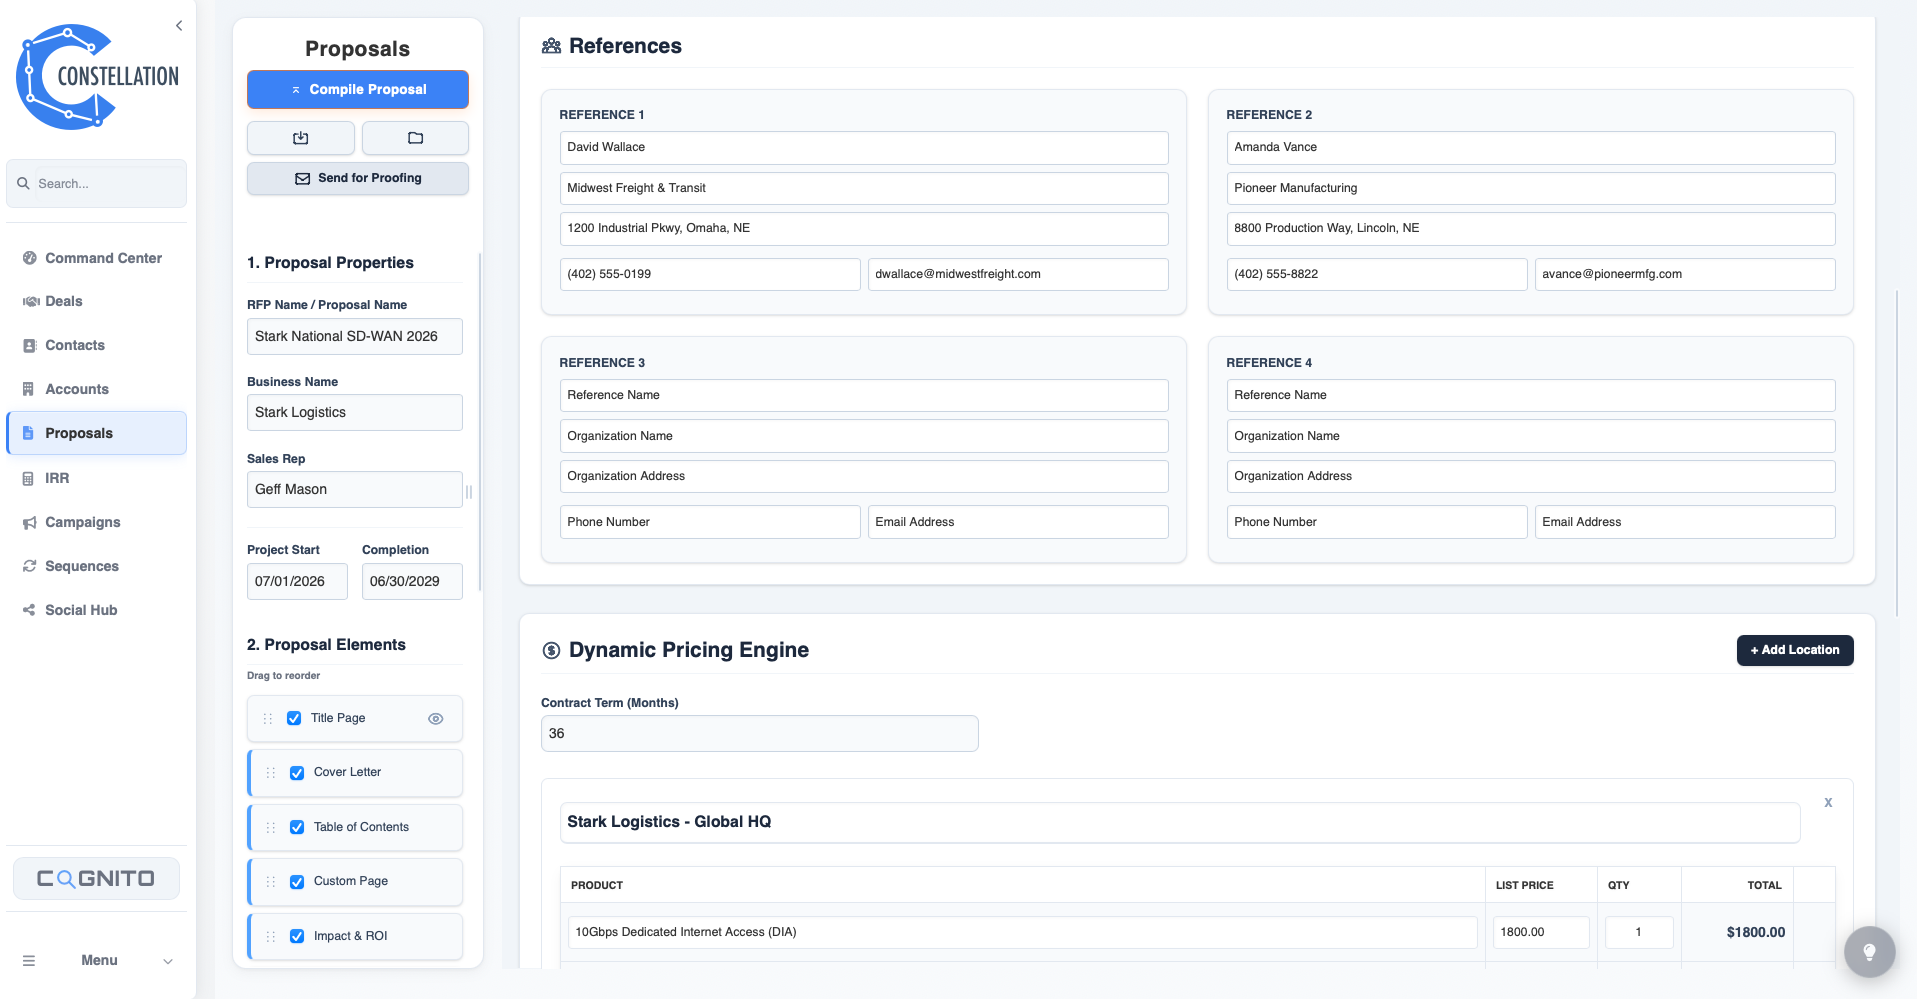Switch to the Accounts section
Viewport: 1917px width, 999px height.
[77, 389]
